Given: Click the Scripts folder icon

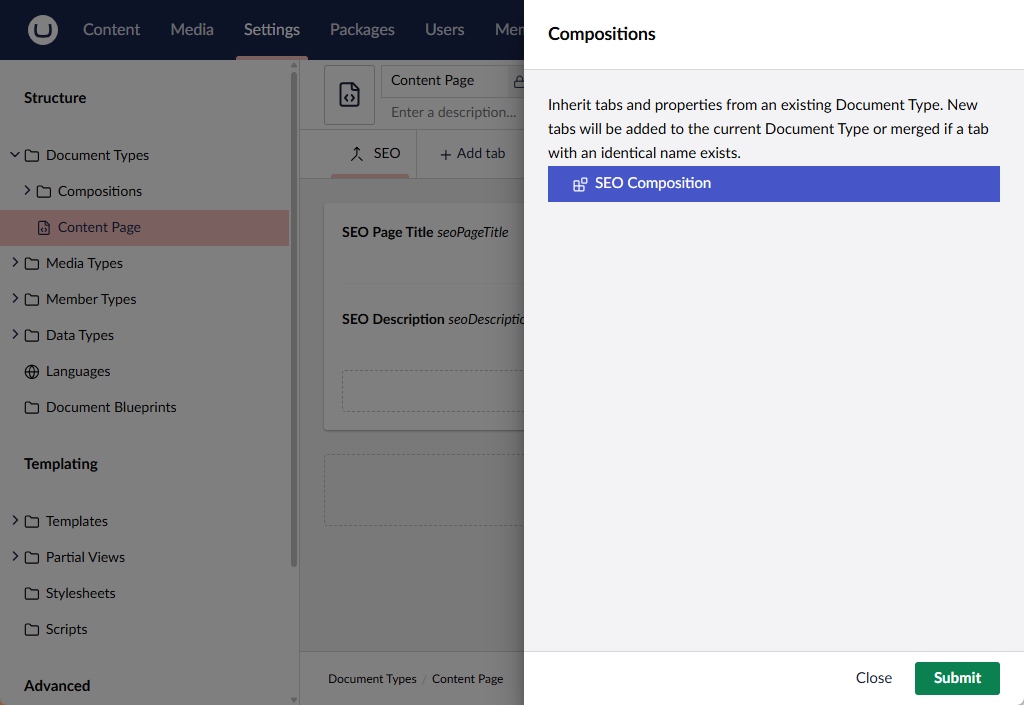Looking at the screenshot, I should 32,630.
